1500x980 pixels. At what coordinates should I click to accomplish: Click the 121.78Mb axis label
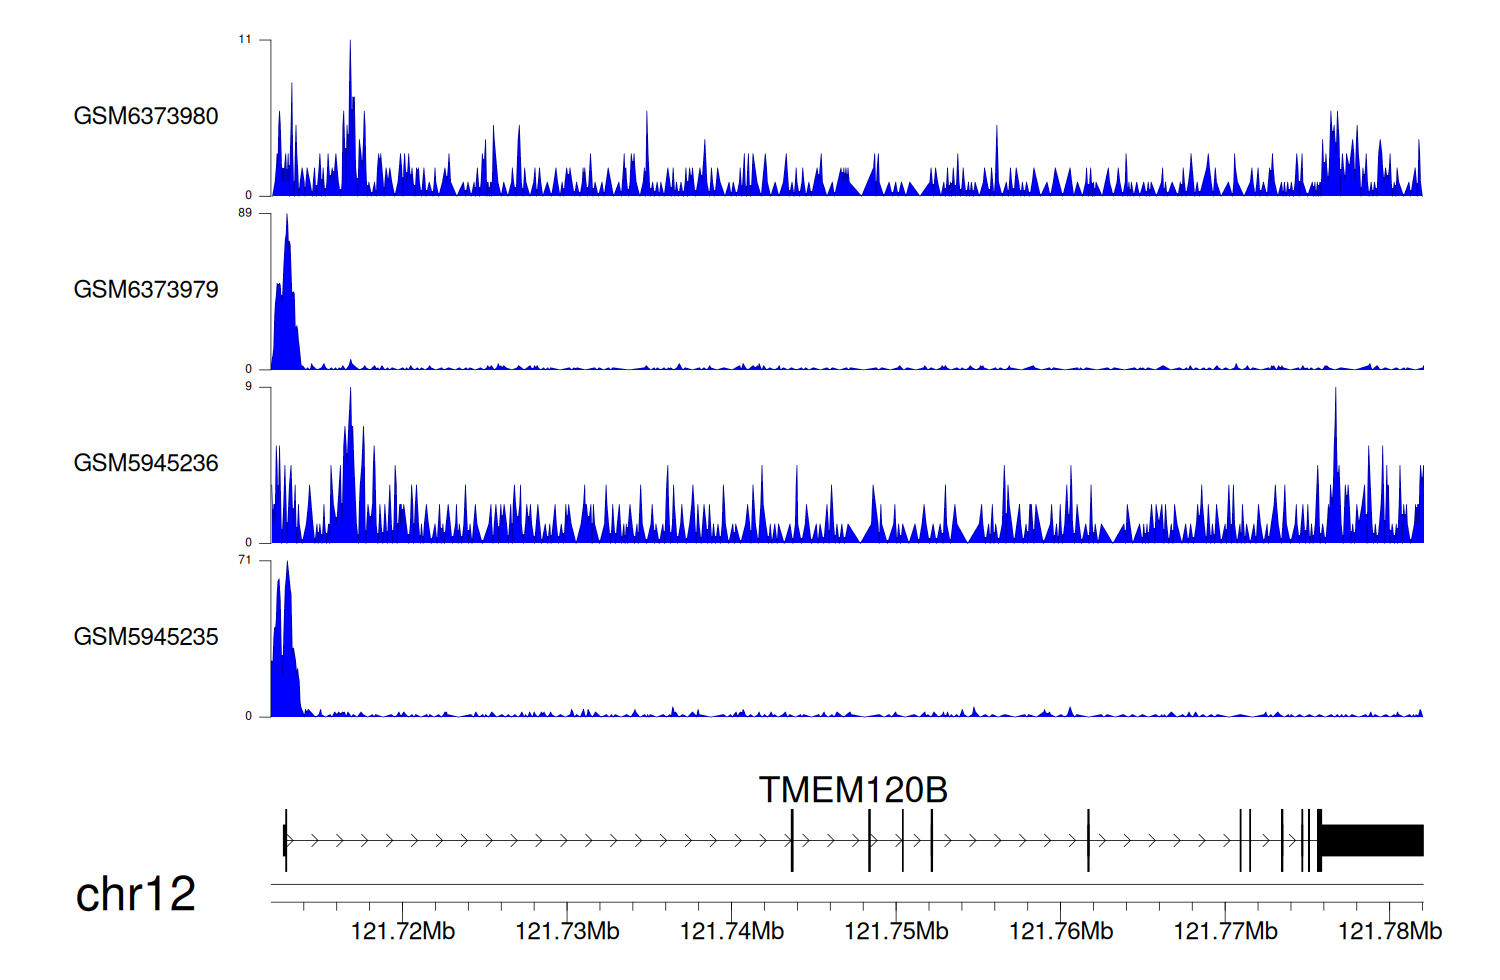click(1389, 931)
